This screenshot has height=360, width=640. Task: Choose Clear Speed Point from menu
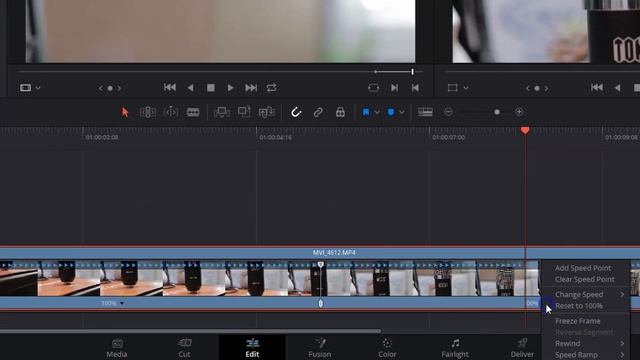click(x=584, y=280)
